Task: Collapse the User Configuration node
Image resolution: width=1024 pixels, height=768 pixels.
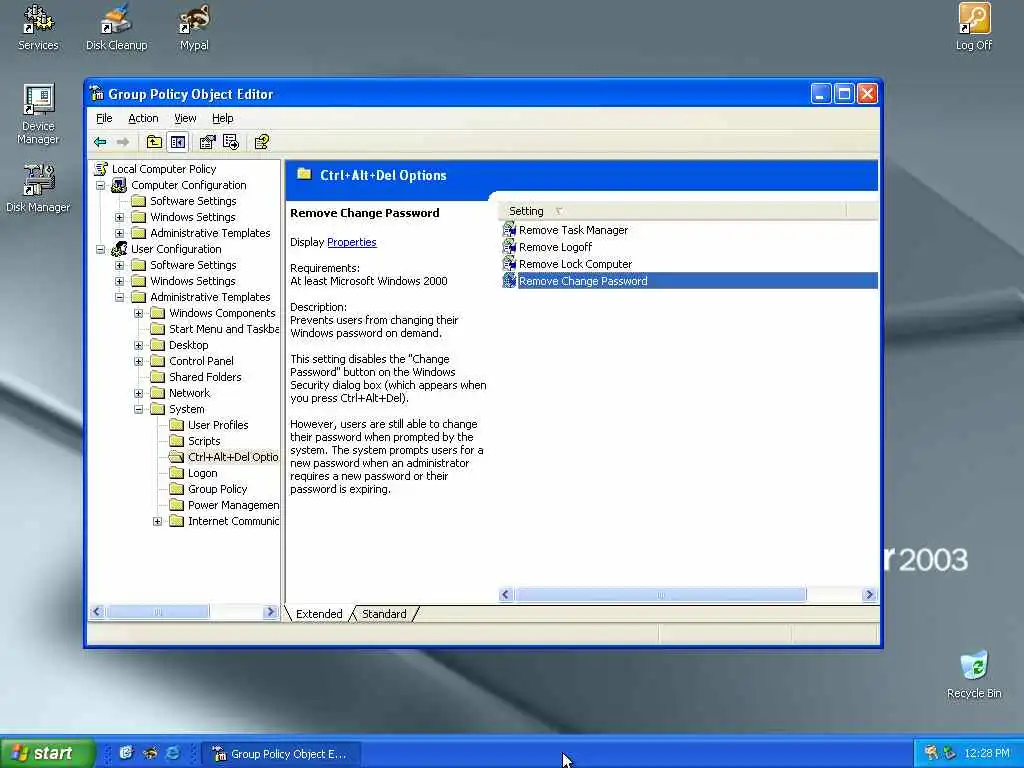Action: (101, 249)
